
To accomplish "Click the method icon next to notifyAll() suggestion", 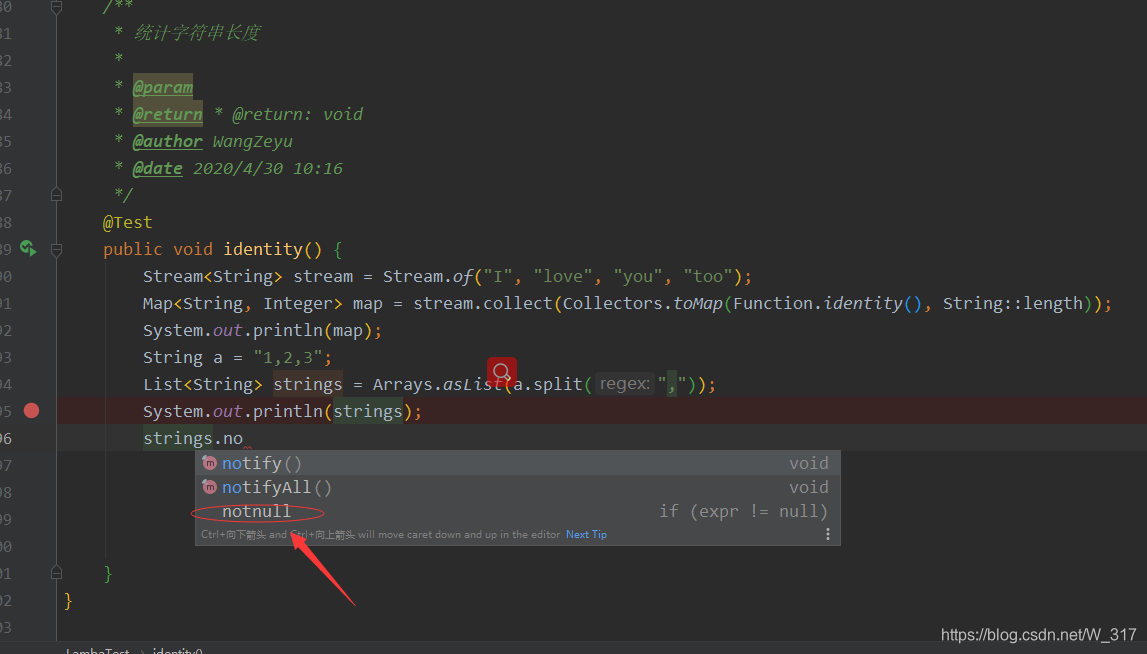I will coord(209,487).
